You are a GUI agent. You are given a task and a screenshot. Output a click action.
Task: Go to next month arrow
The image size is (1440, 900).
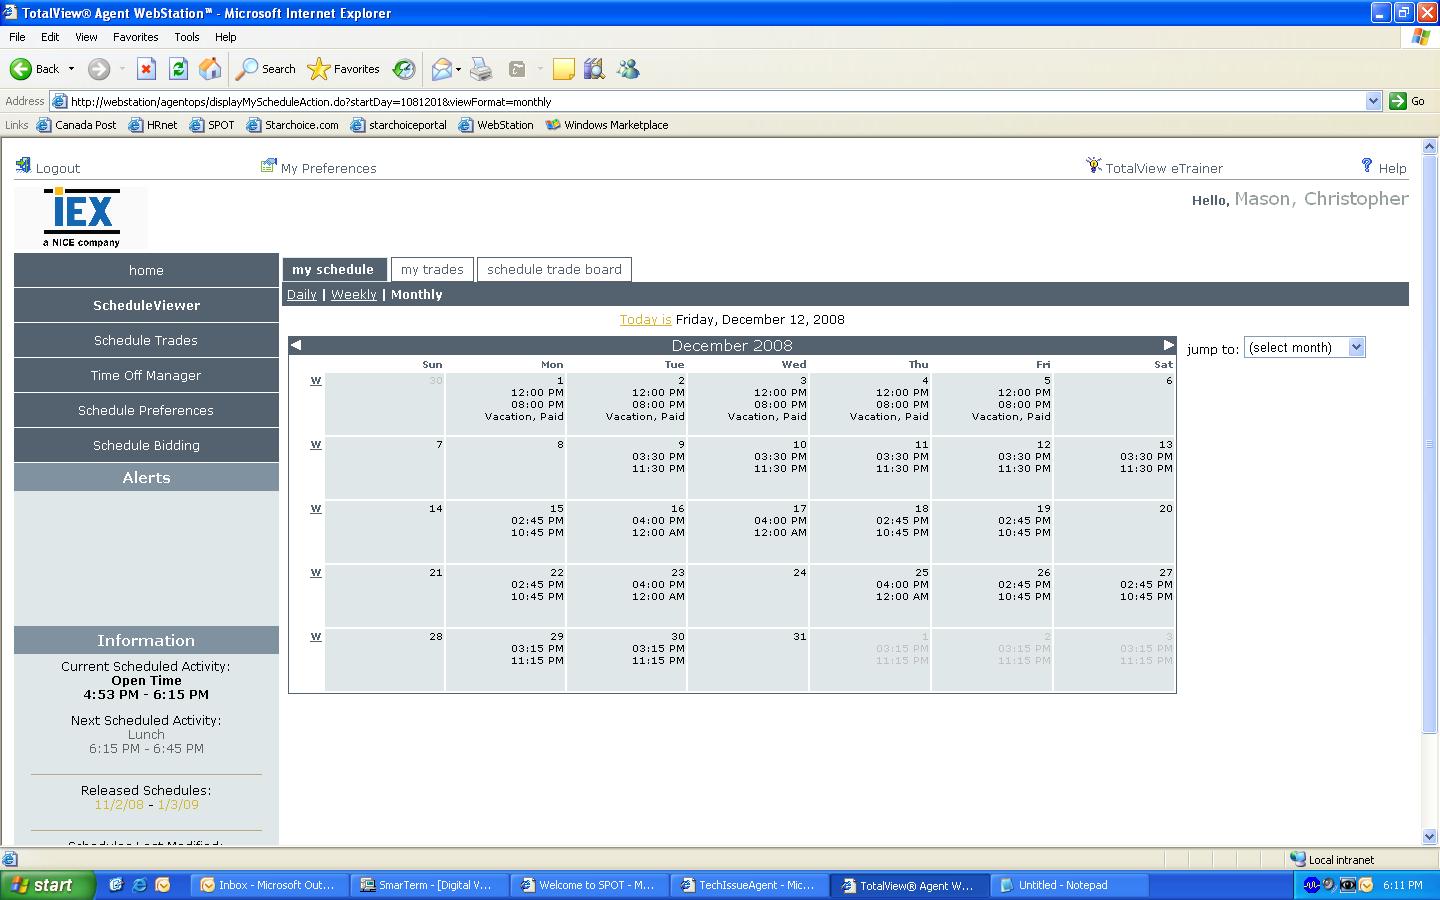1168,345
